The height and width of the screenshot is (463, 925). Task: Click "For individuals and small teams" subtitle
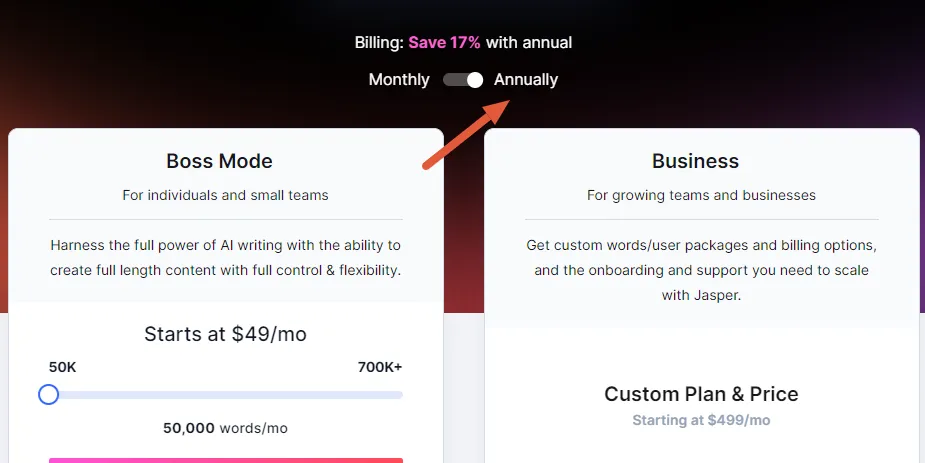[x=225, y=195]
